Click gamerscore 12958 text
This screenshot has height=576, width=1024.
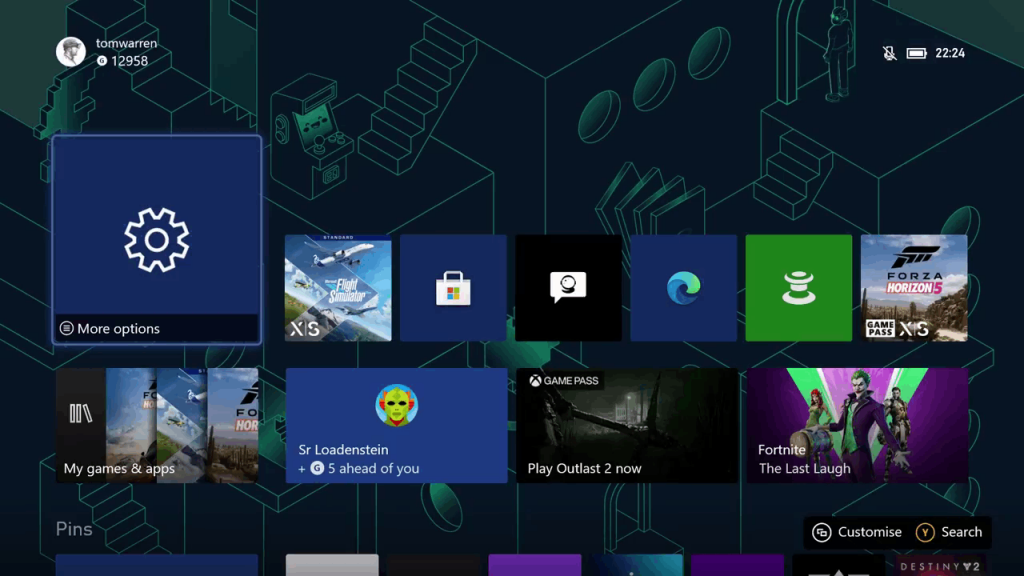(129, 61)
